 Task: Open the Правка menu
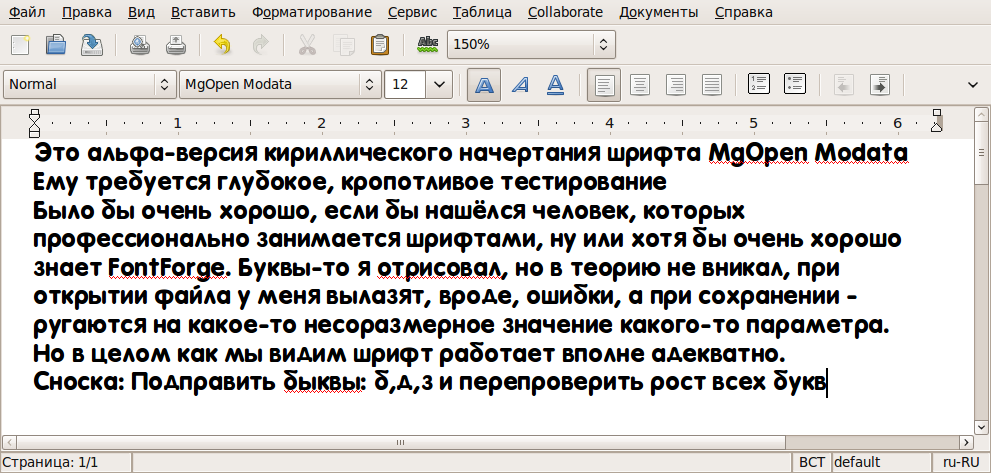pyautogui.click(x=87, y=12)
